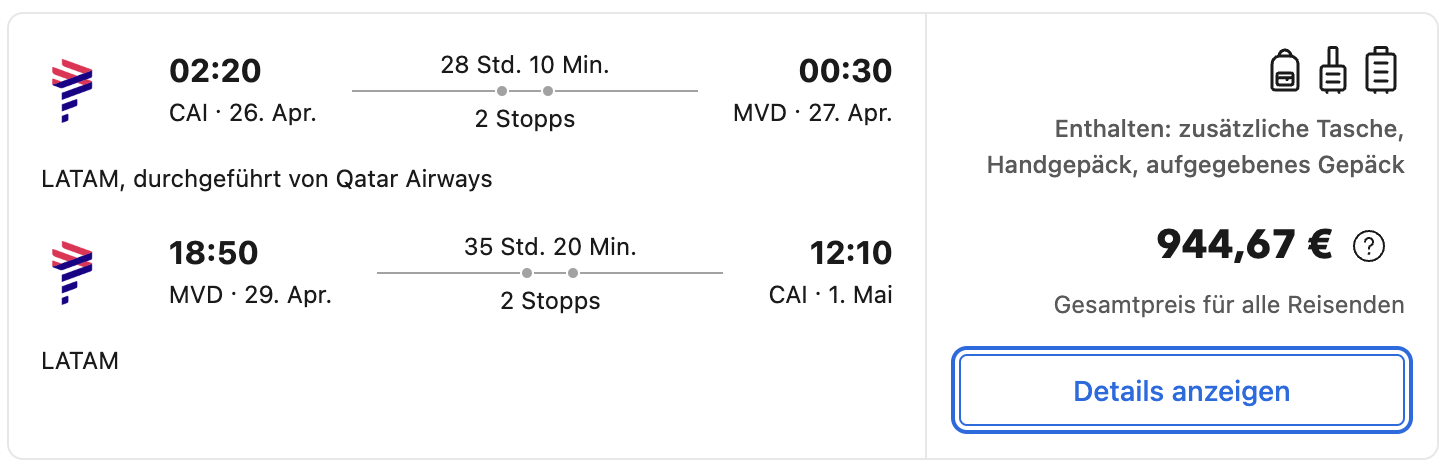This screenshot has height=466, width=1456.
Task: Click the 35 Std. 20 Min. duration
Action: click(x=550, y=247)
